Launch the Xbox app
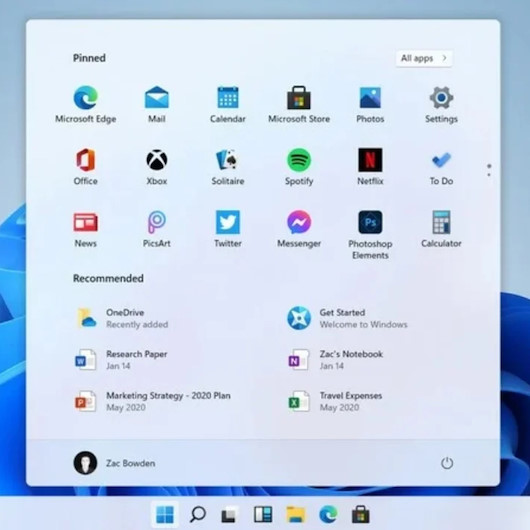530x530 pixels. pos(157,167)
